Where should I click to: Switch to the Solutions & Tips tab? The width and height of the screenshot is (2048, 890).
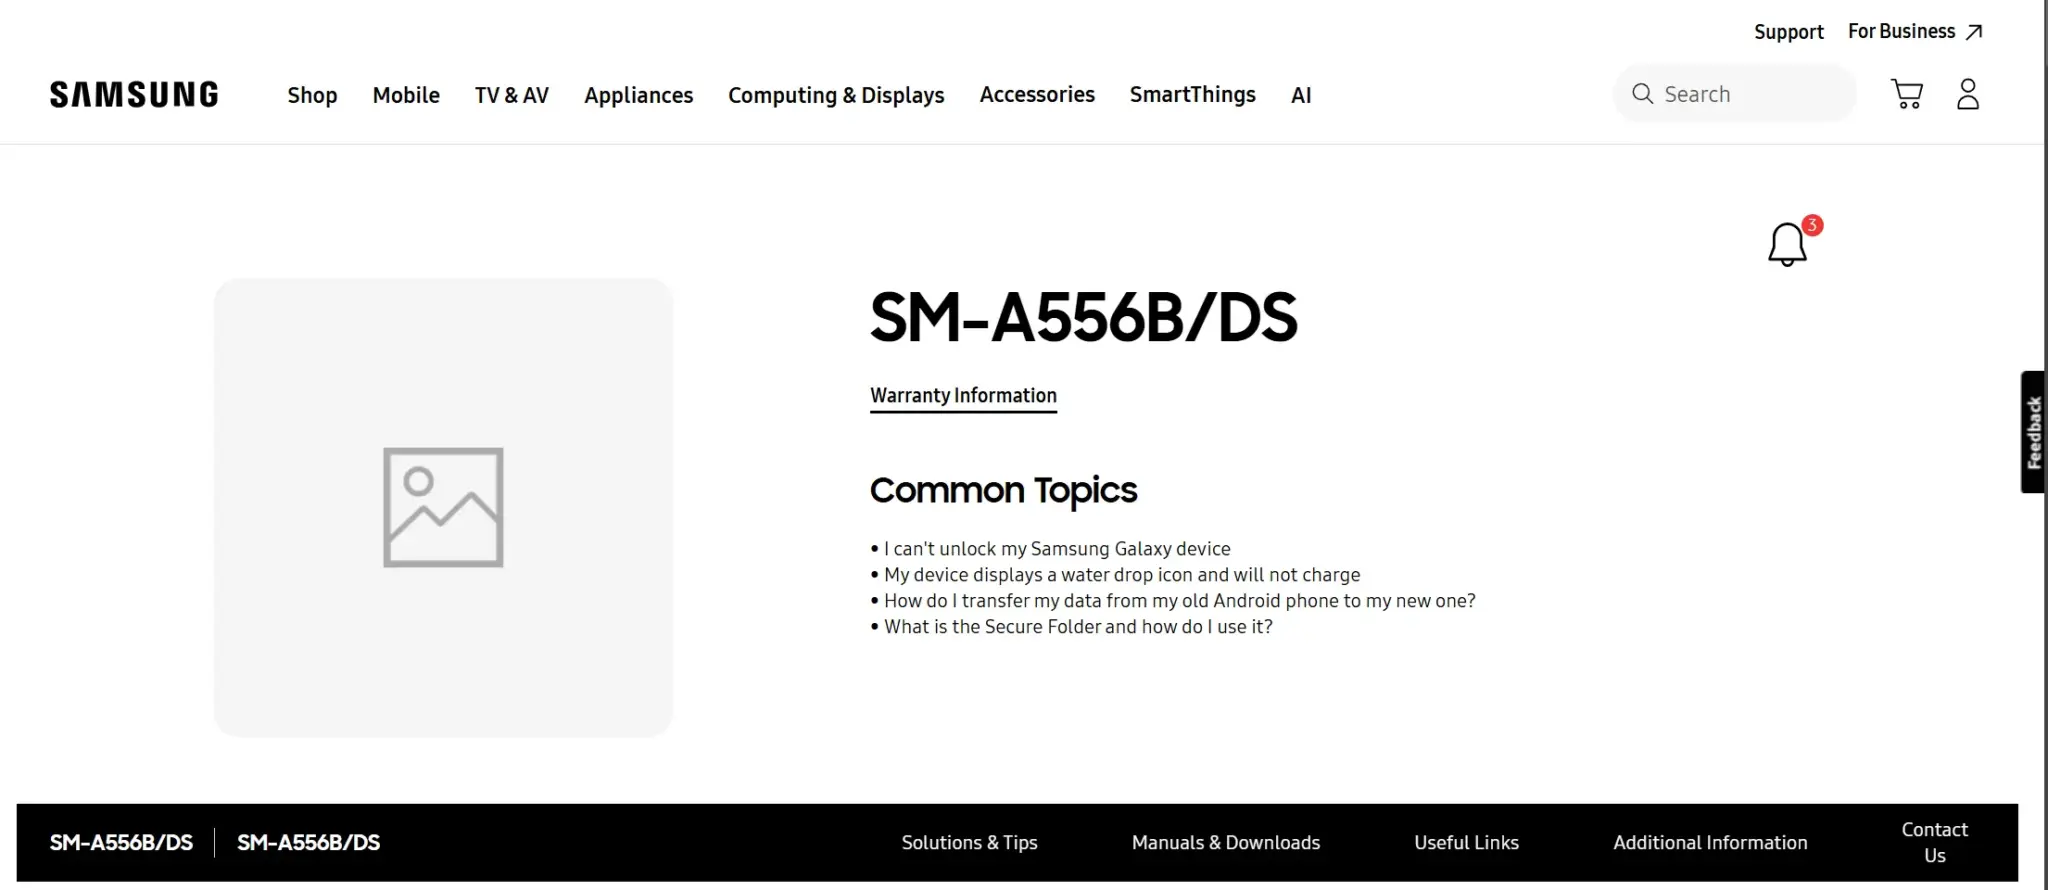pos(969,843)
